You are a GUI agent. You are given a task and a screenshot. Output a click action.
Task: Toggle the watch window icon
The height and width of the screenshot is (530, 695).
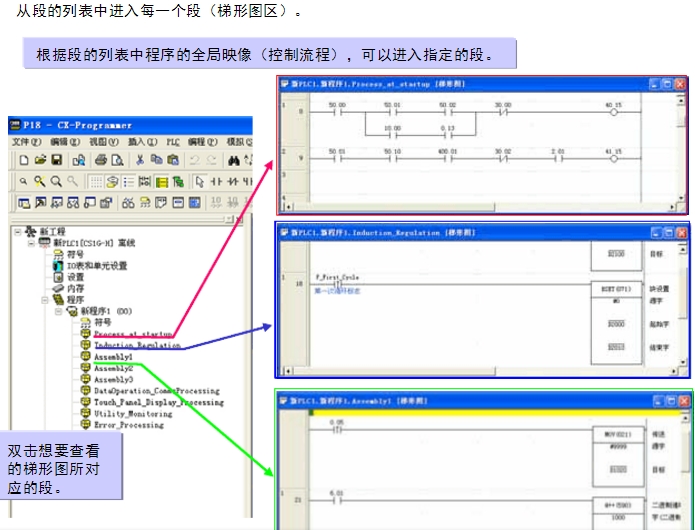point(57,203)
